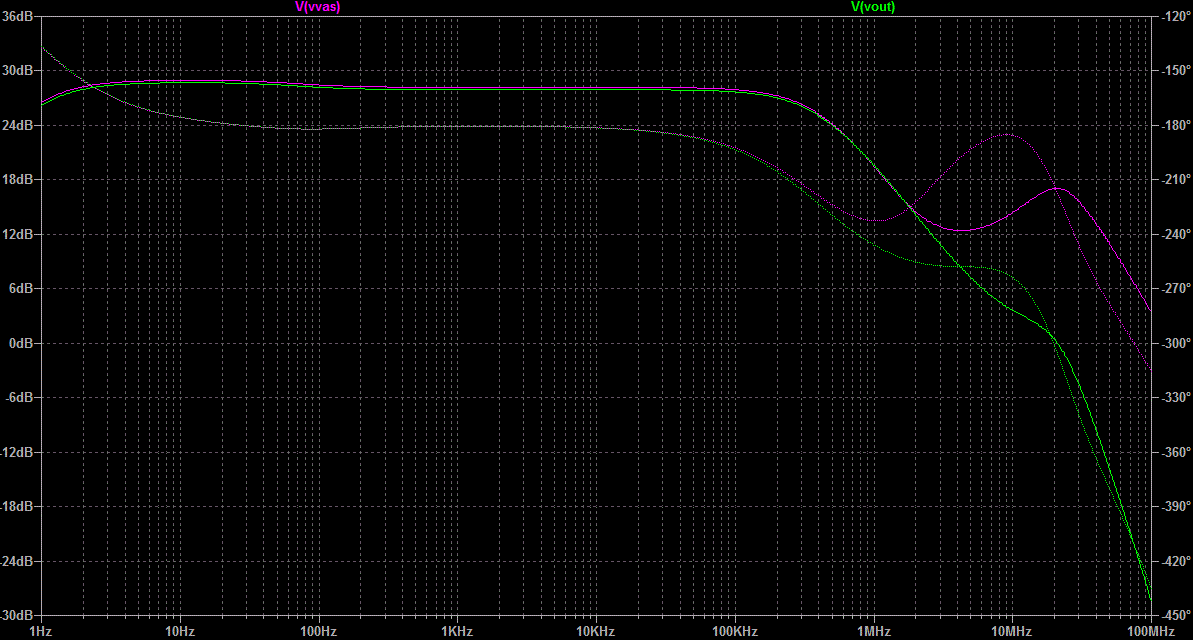Viewport: 1193px width, 640px height.
Task: Click the 6dB left axis label
Action: (21, 288)
